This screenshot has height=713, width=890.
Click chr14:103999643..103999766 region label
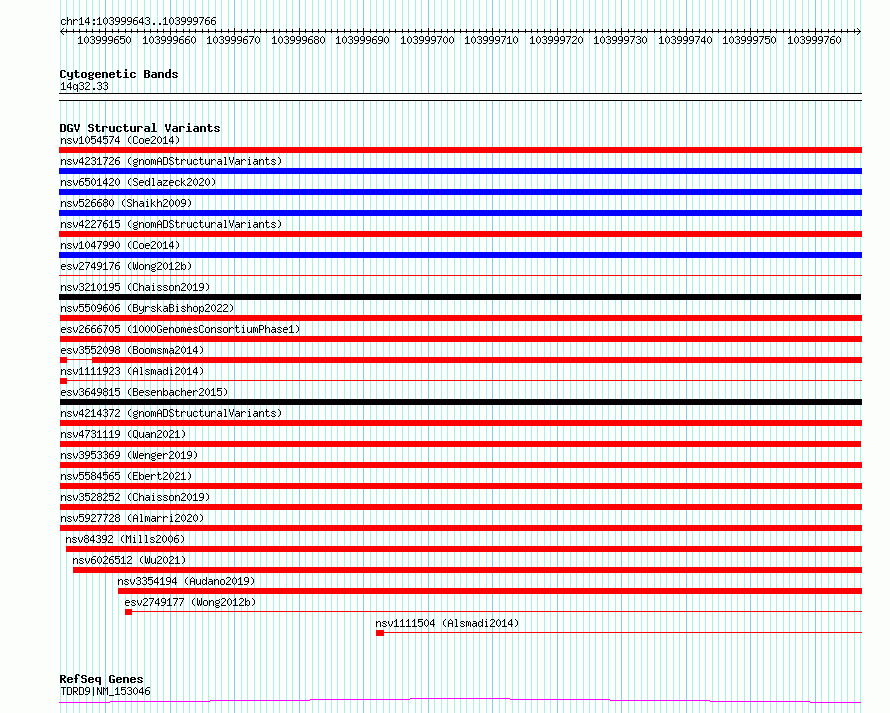[138, 22]
